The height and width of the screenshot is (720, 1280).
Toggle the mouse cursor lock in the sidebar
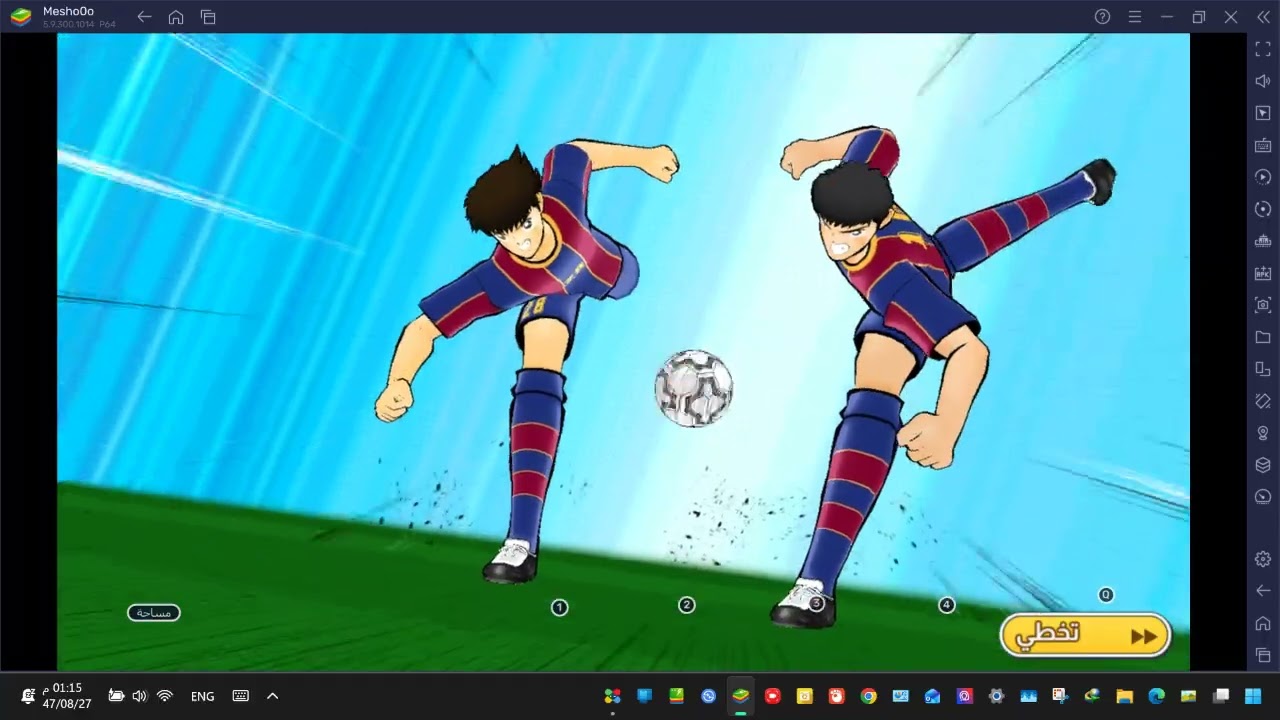[1263, 113]
